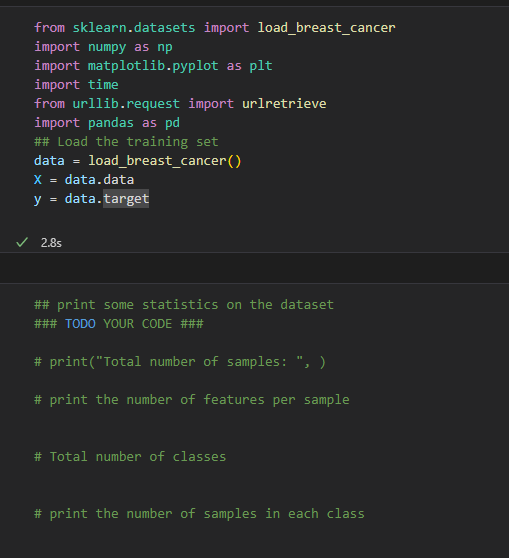Click the number of features per sample comment
Viewport: 509px width, 558px height.
[x=192, y=400]
